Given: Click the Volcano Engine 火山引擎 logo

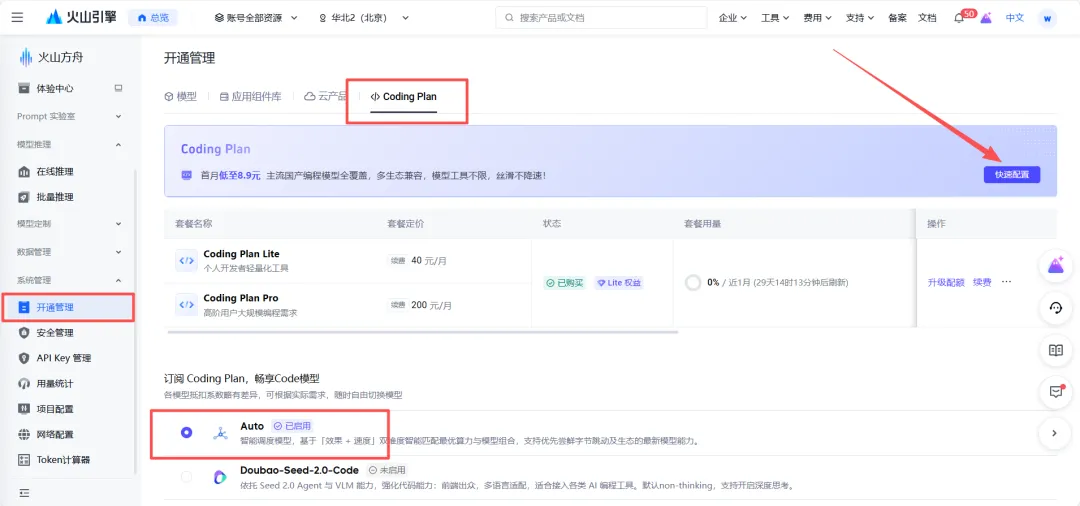Looking at the screenshot, I should (x=81, y=17).
